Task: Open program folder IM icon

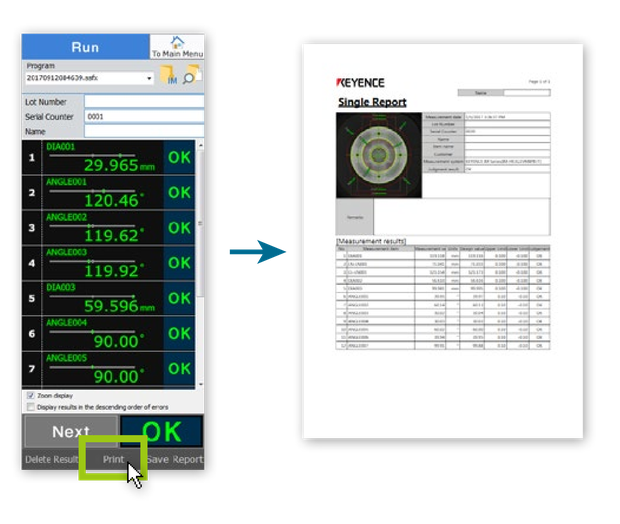Action: 168,74
